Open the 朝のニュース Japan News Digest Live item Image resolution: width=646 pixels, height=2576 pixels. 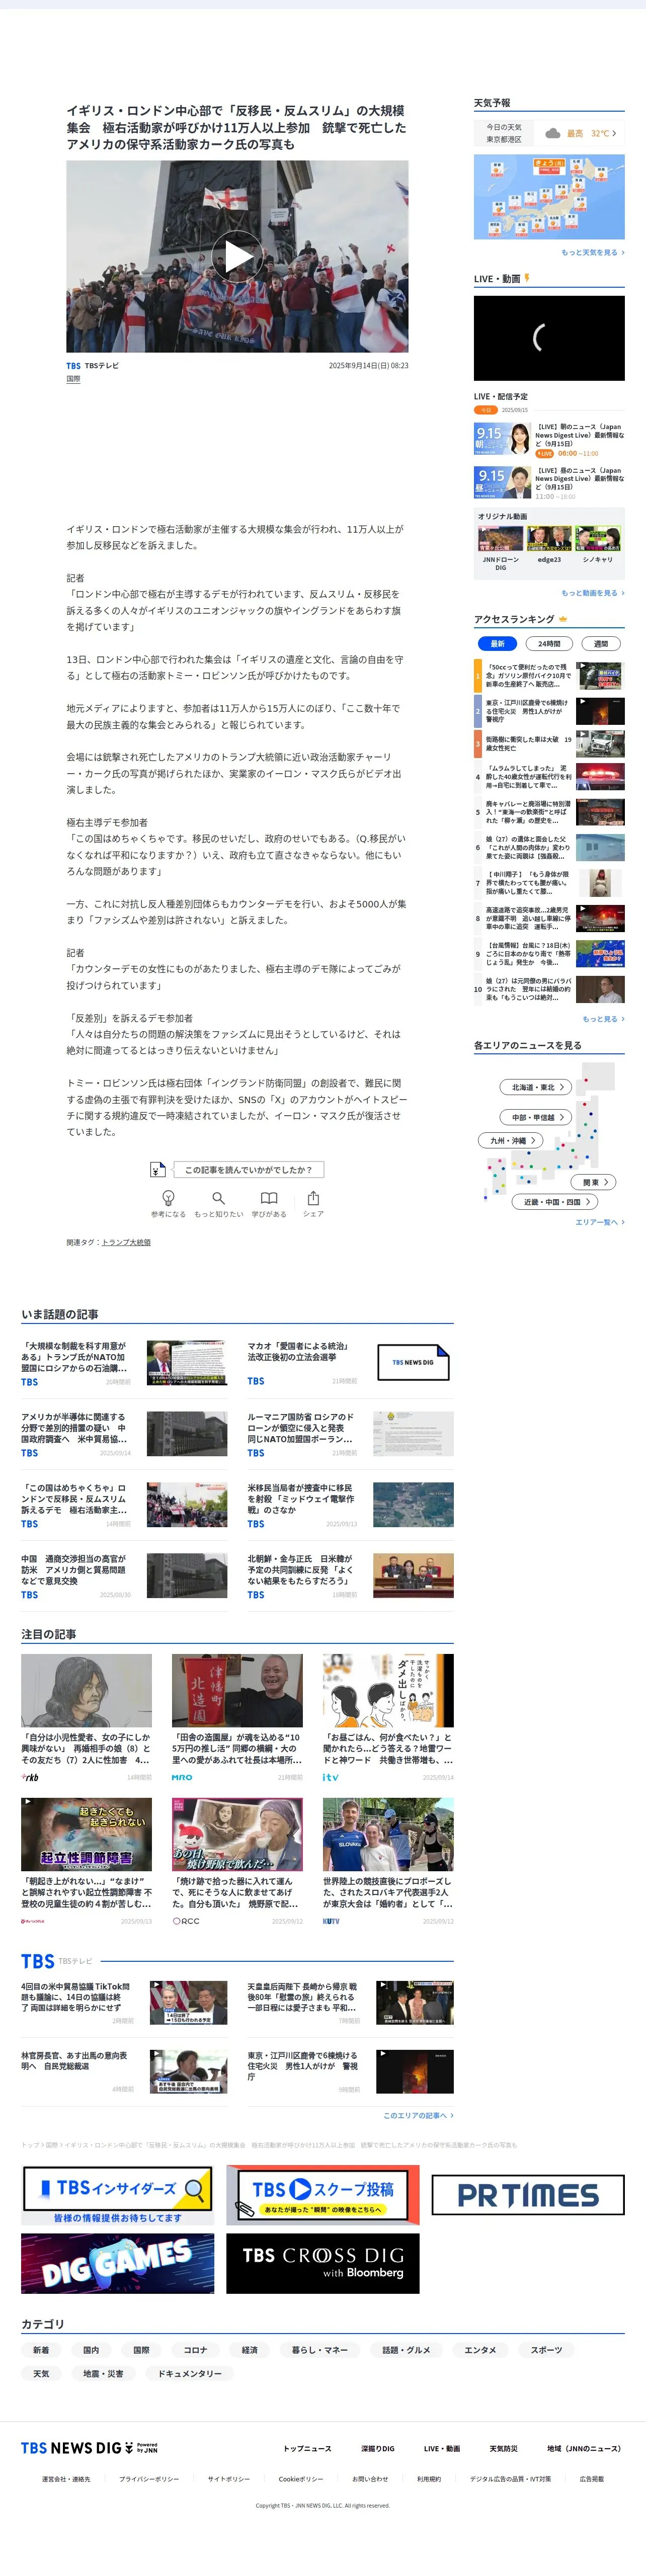549,439
